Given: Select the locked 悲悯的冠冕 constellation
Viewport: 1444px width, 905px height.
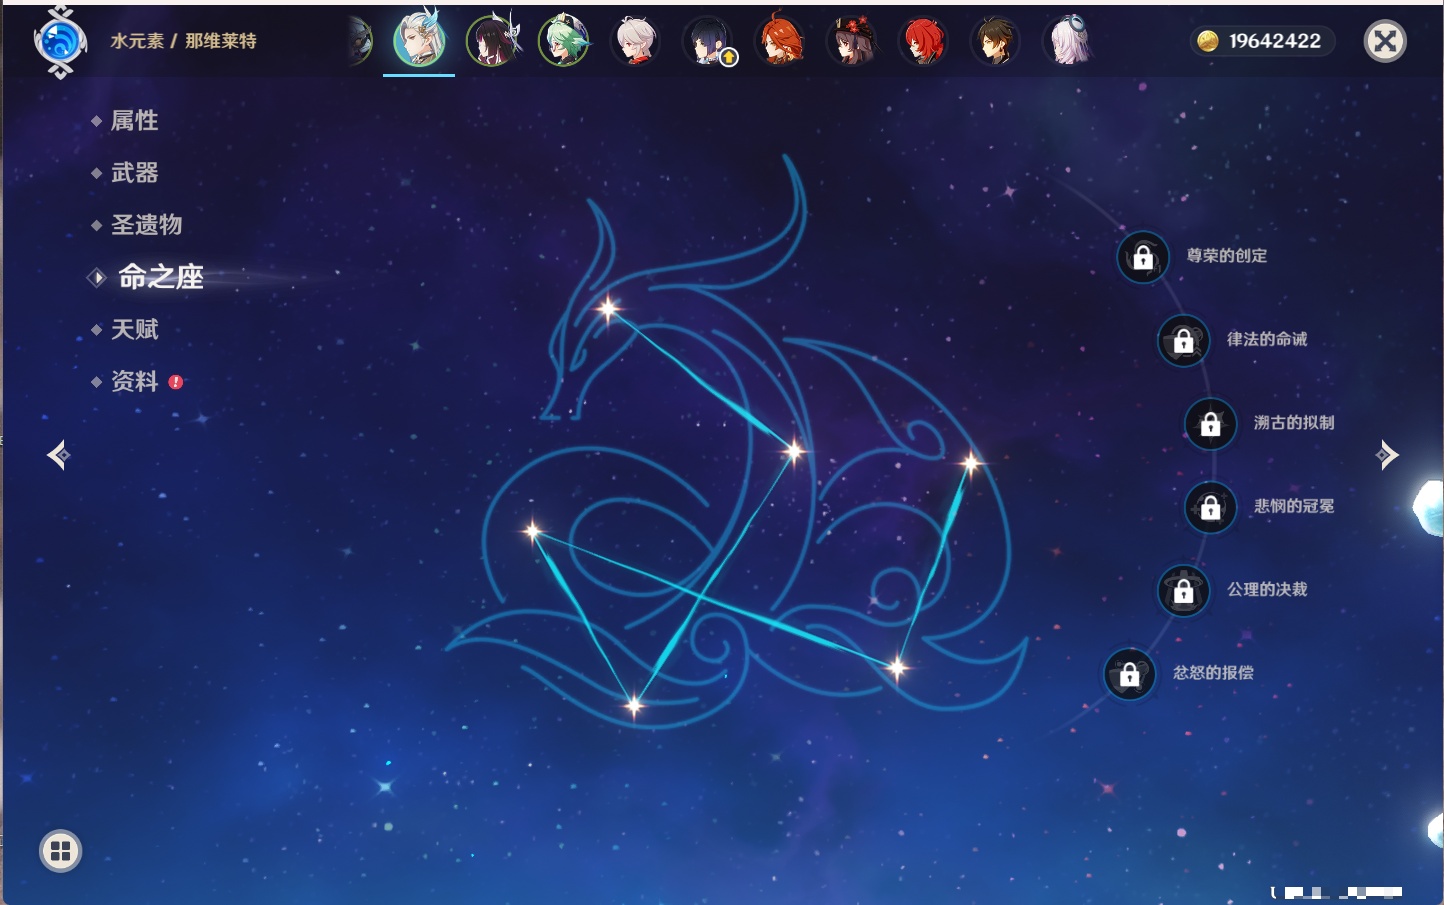Looking at the screenshot, I should 1210,507.
